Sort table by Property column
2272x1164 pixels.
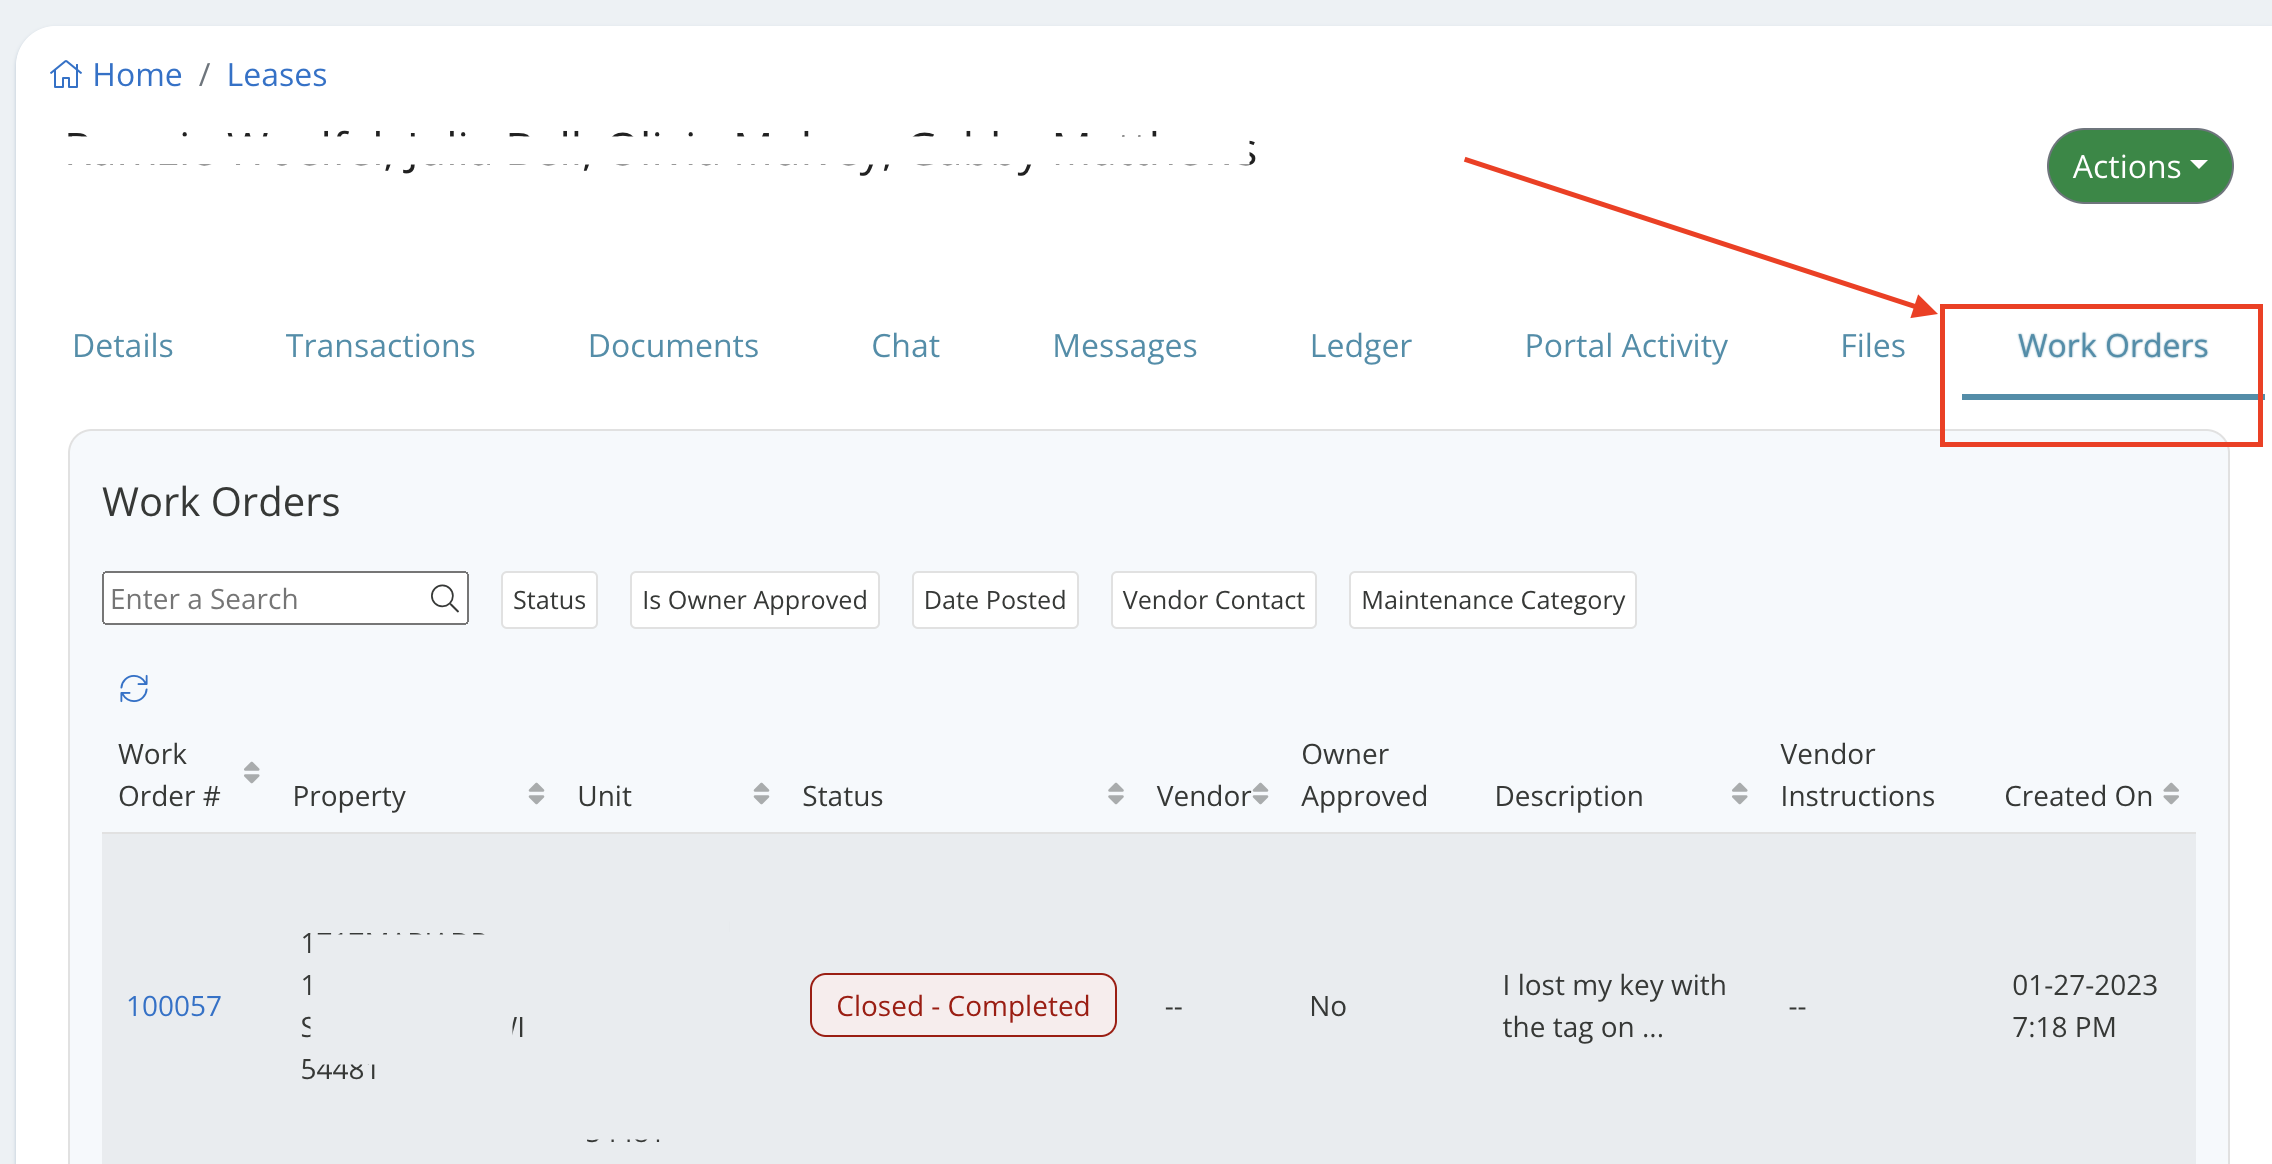click(536, 795)
